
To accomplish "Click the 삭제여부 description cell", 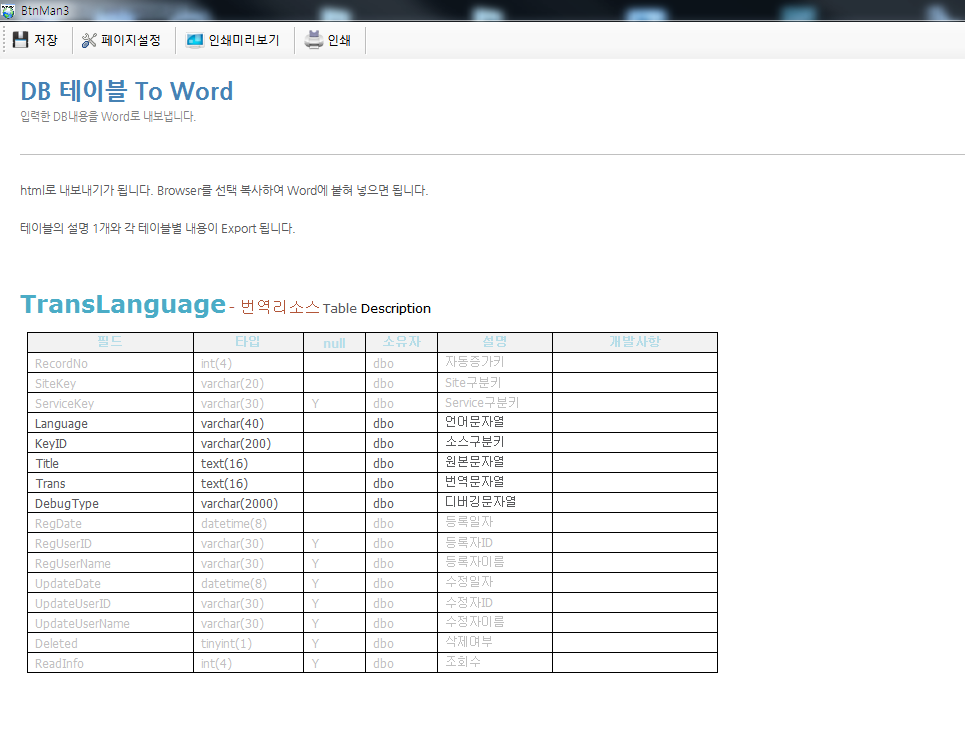I will coord(495,643).
